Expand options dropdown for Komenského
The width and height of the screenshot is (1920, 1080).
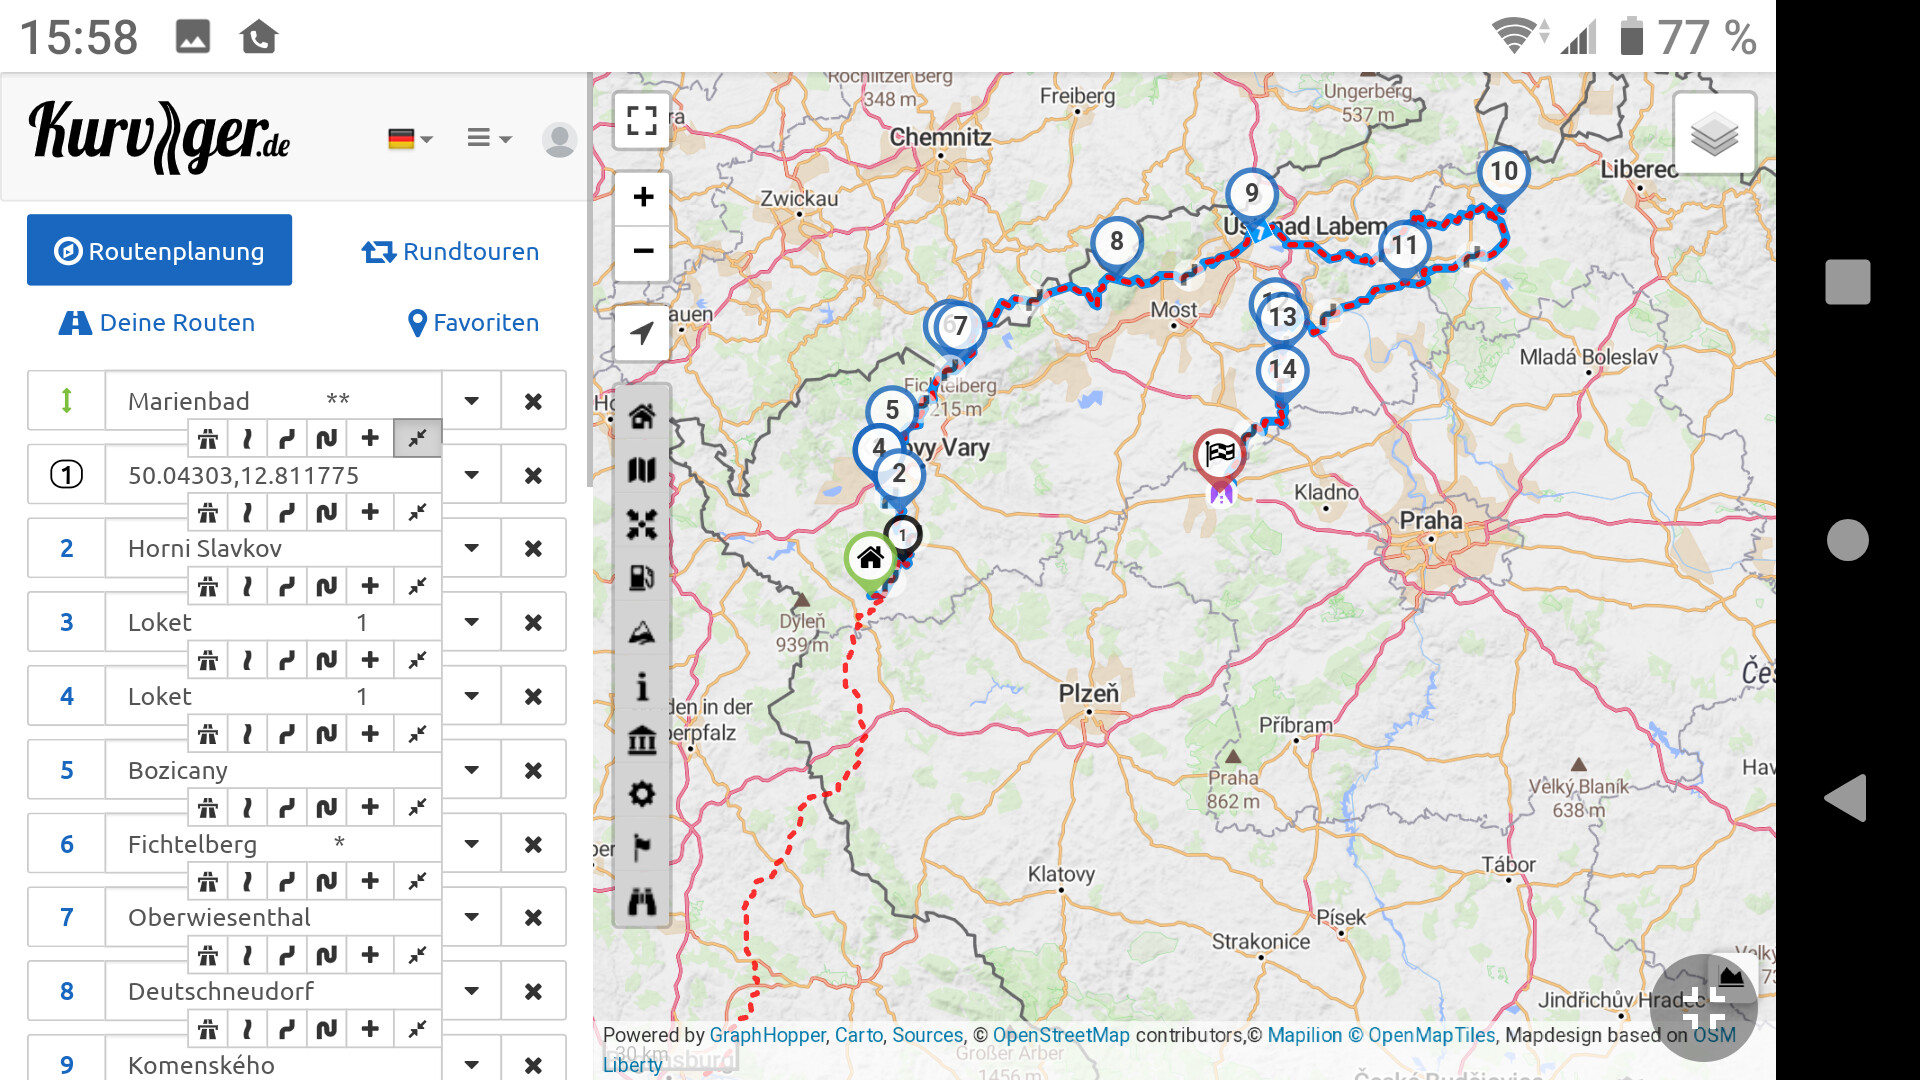pyautogui.click(x=471, y=1065)
